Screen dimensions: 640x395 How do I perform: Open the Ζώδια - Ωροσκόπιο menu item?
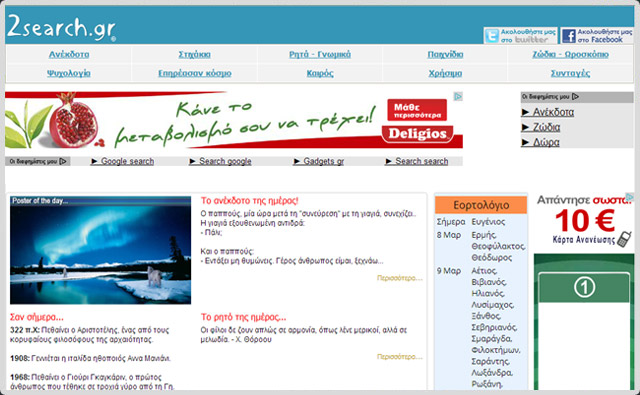pos(570,54)
